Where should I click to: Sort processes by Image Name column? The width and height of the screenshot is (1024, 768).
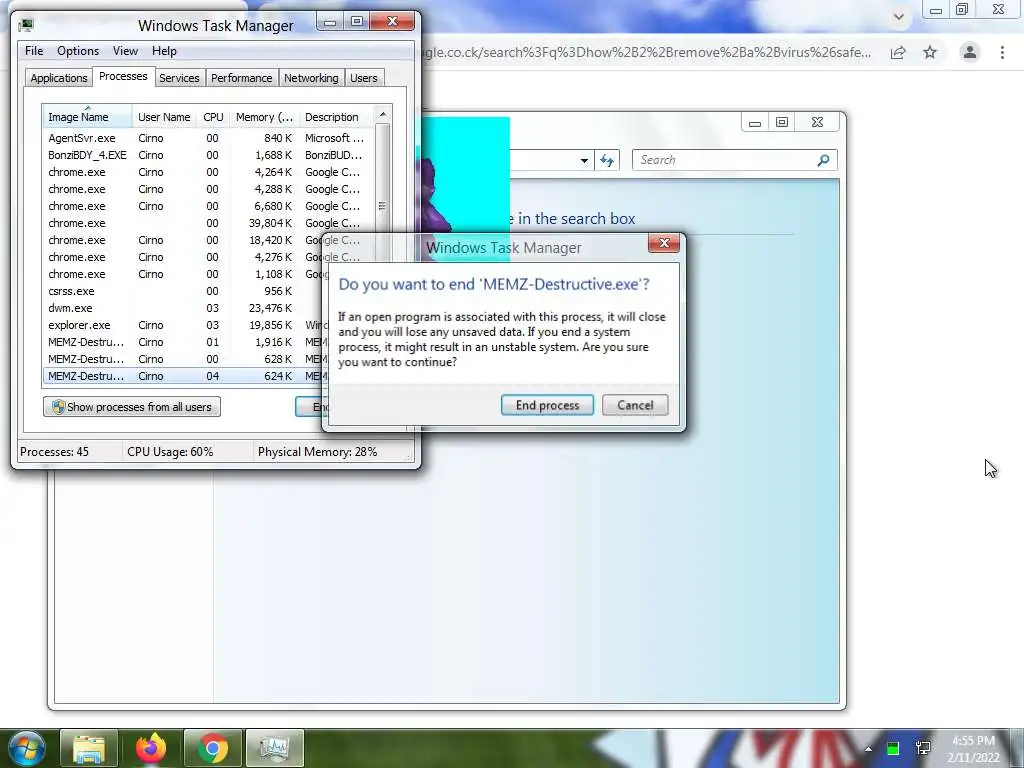click(x=87, y=117)
